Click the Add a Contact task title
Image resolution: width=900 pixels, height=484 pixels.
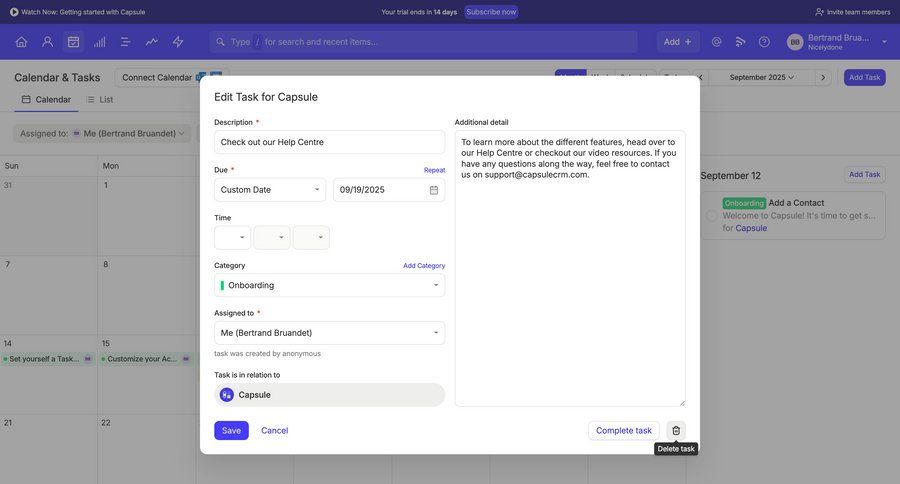796,203
